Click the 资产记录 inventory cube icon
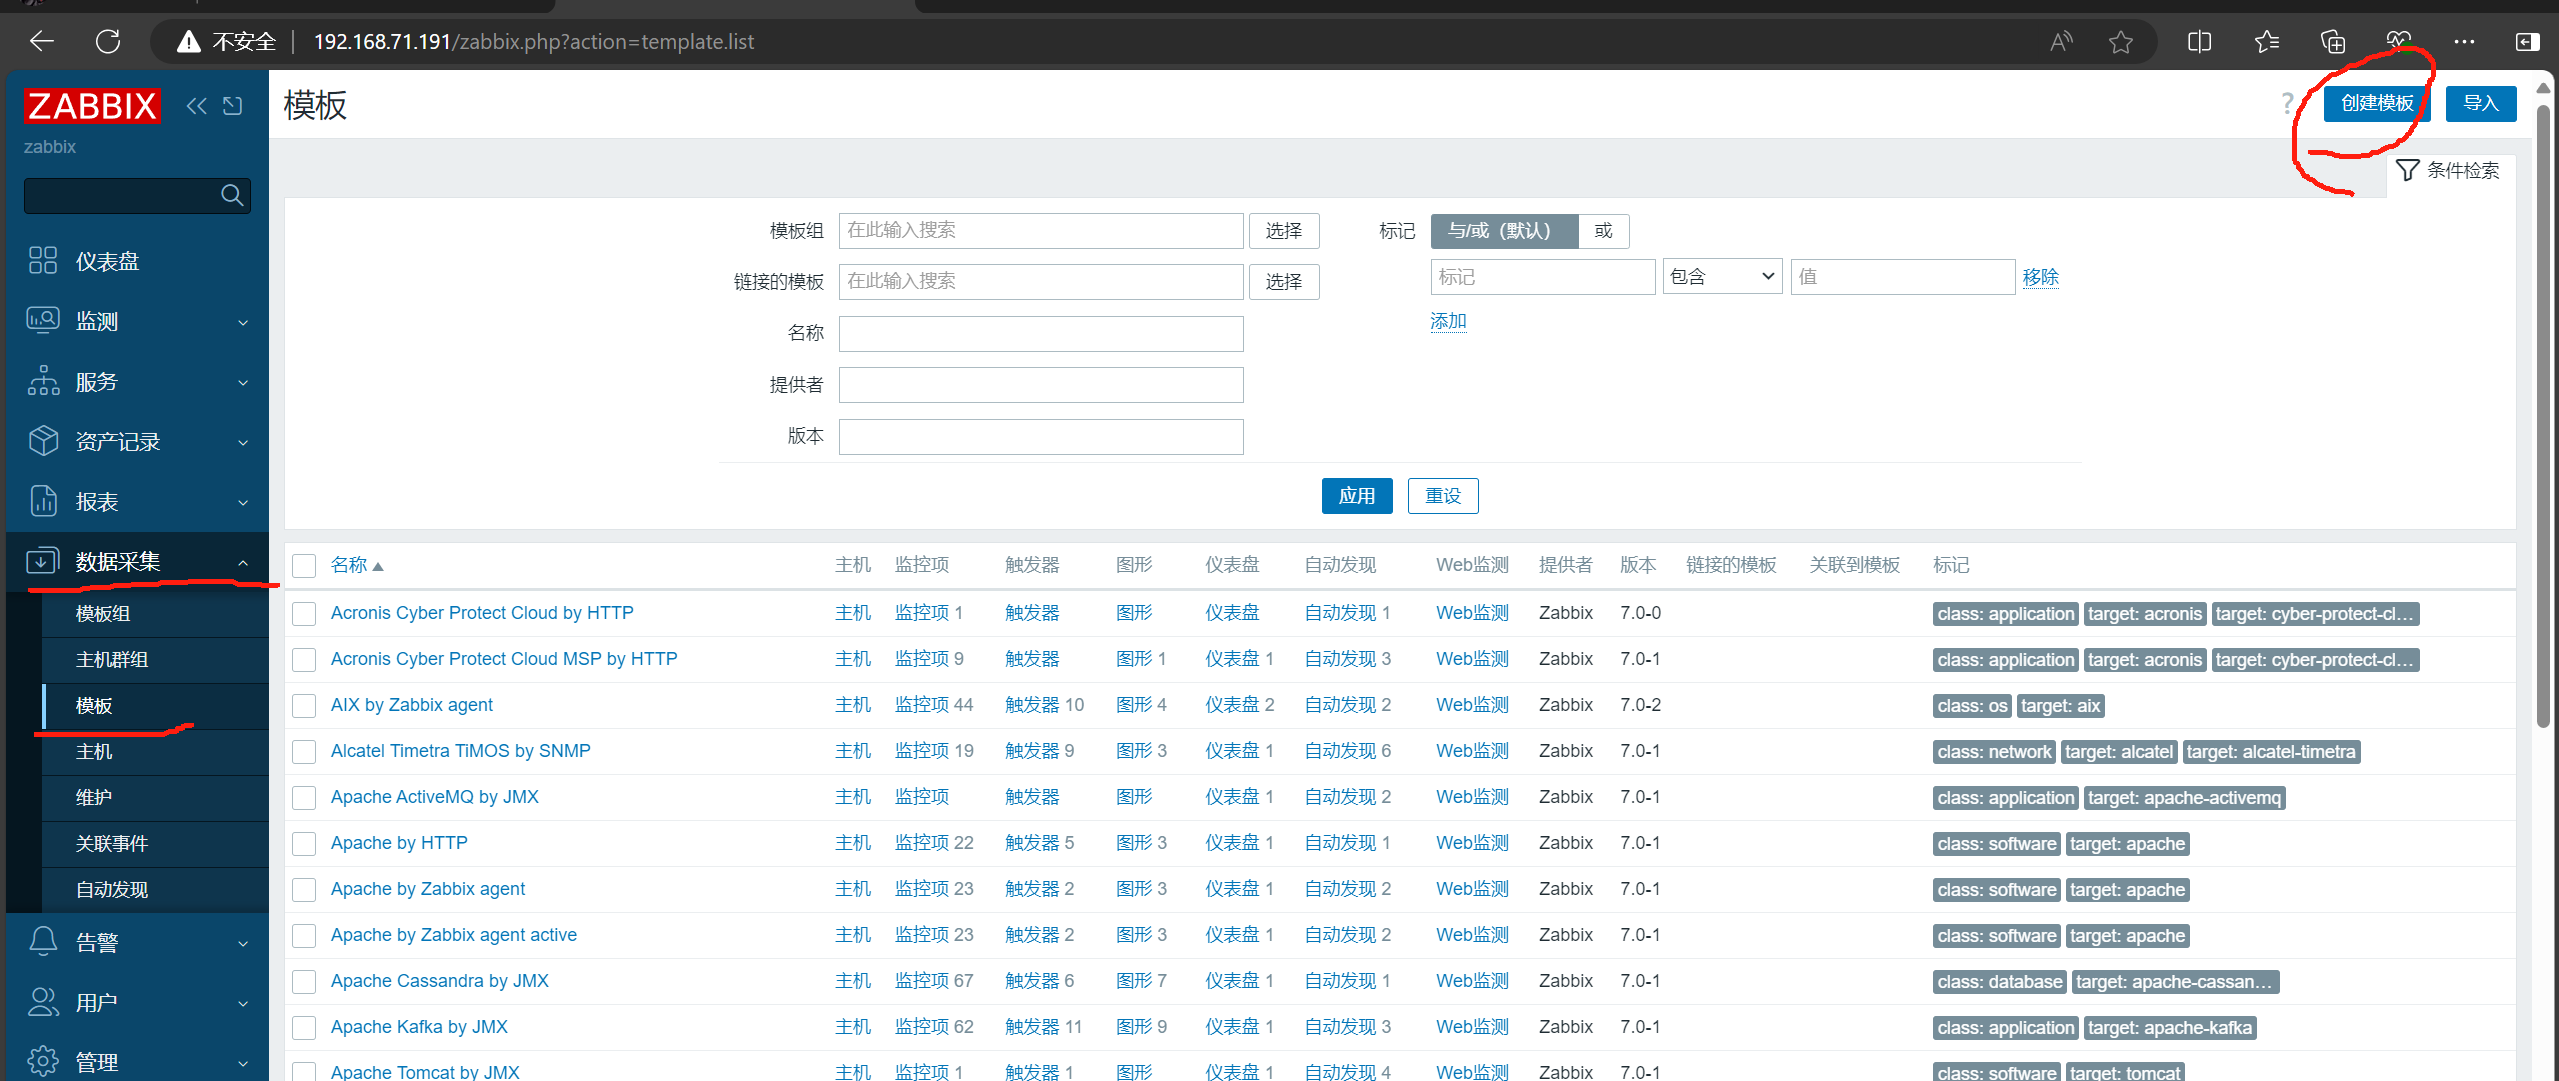Viewport: 2559px width, 1081px height. tap(43, 441)
